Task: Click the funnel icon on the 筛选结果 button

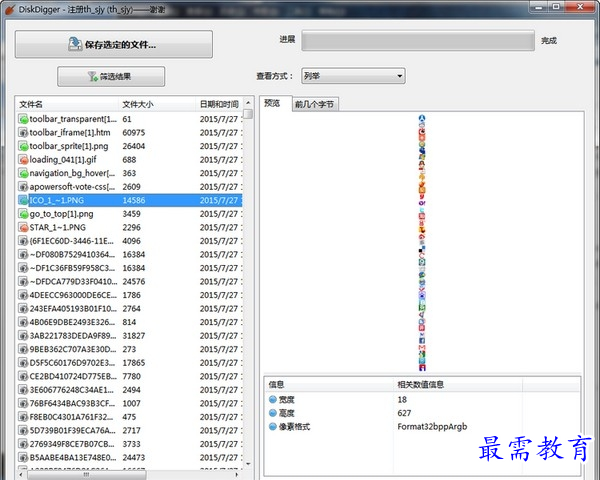Action: point(93,77)
